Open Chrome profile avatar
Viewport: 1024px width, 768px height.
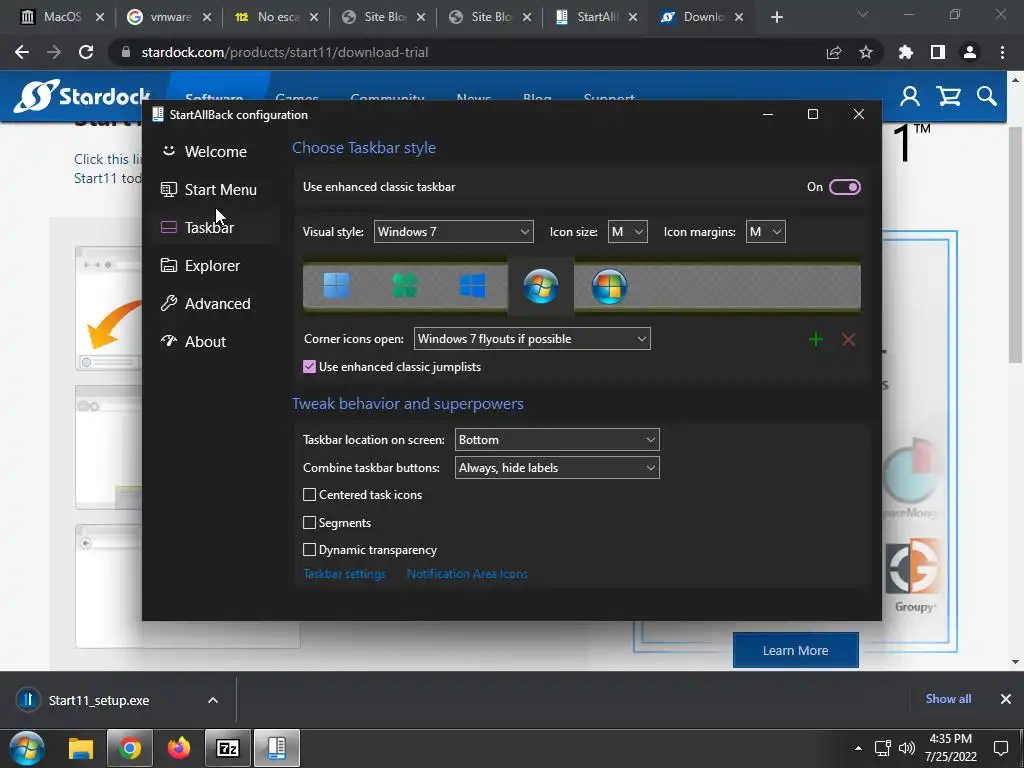pyautogui.click(x=970, y=52)
